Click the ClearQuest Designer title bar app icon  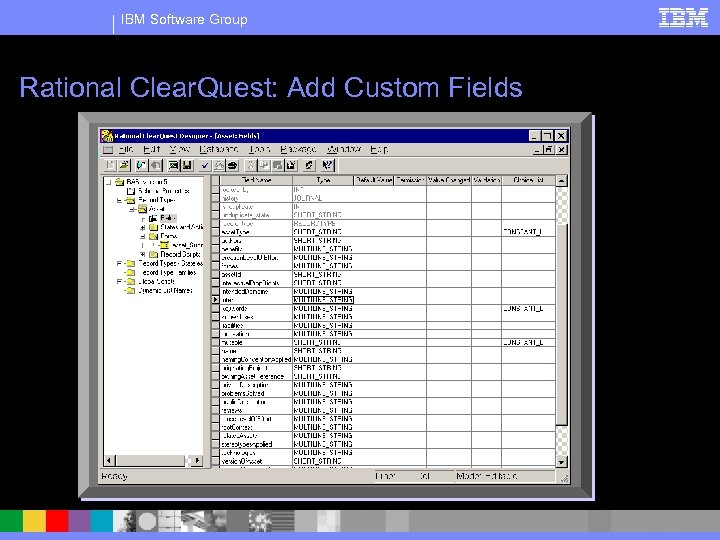[107, 135]
